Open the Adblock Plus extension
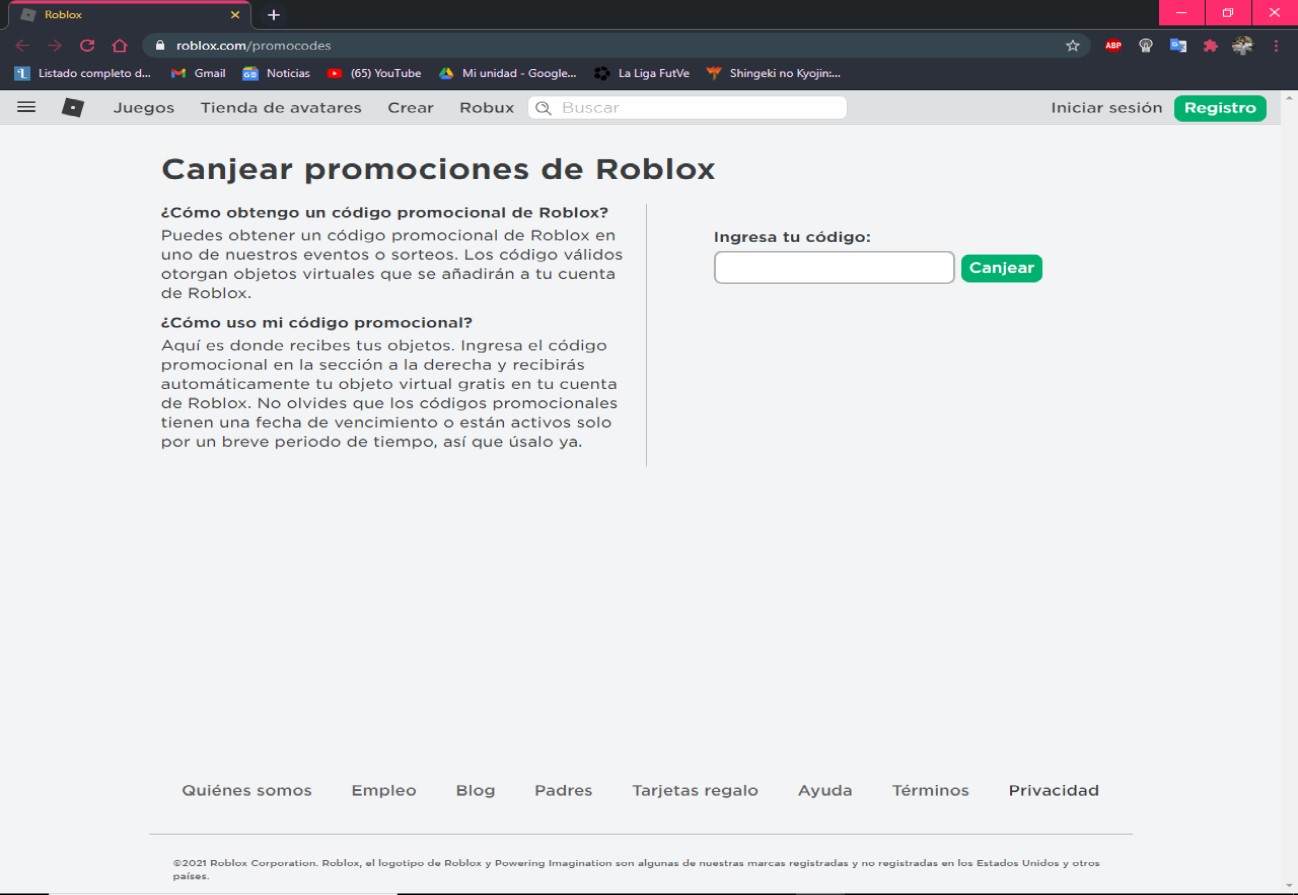Image resolution: width=1298 pixels, height=895 pixels. [x=1112, y=45]
